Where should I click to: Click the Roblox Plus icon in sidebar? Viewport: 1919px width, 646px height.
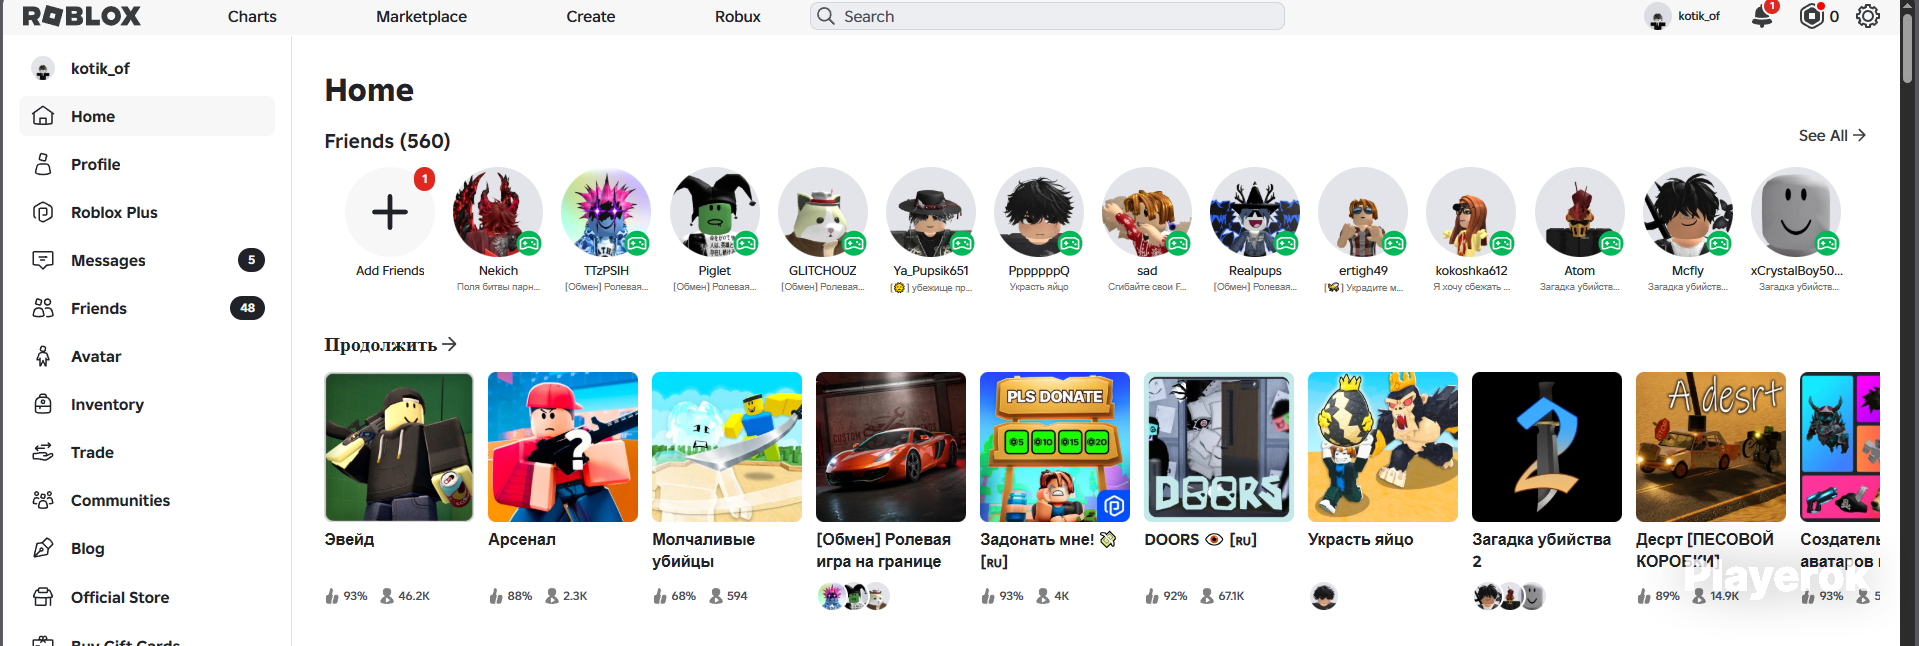tap(43, 212)
